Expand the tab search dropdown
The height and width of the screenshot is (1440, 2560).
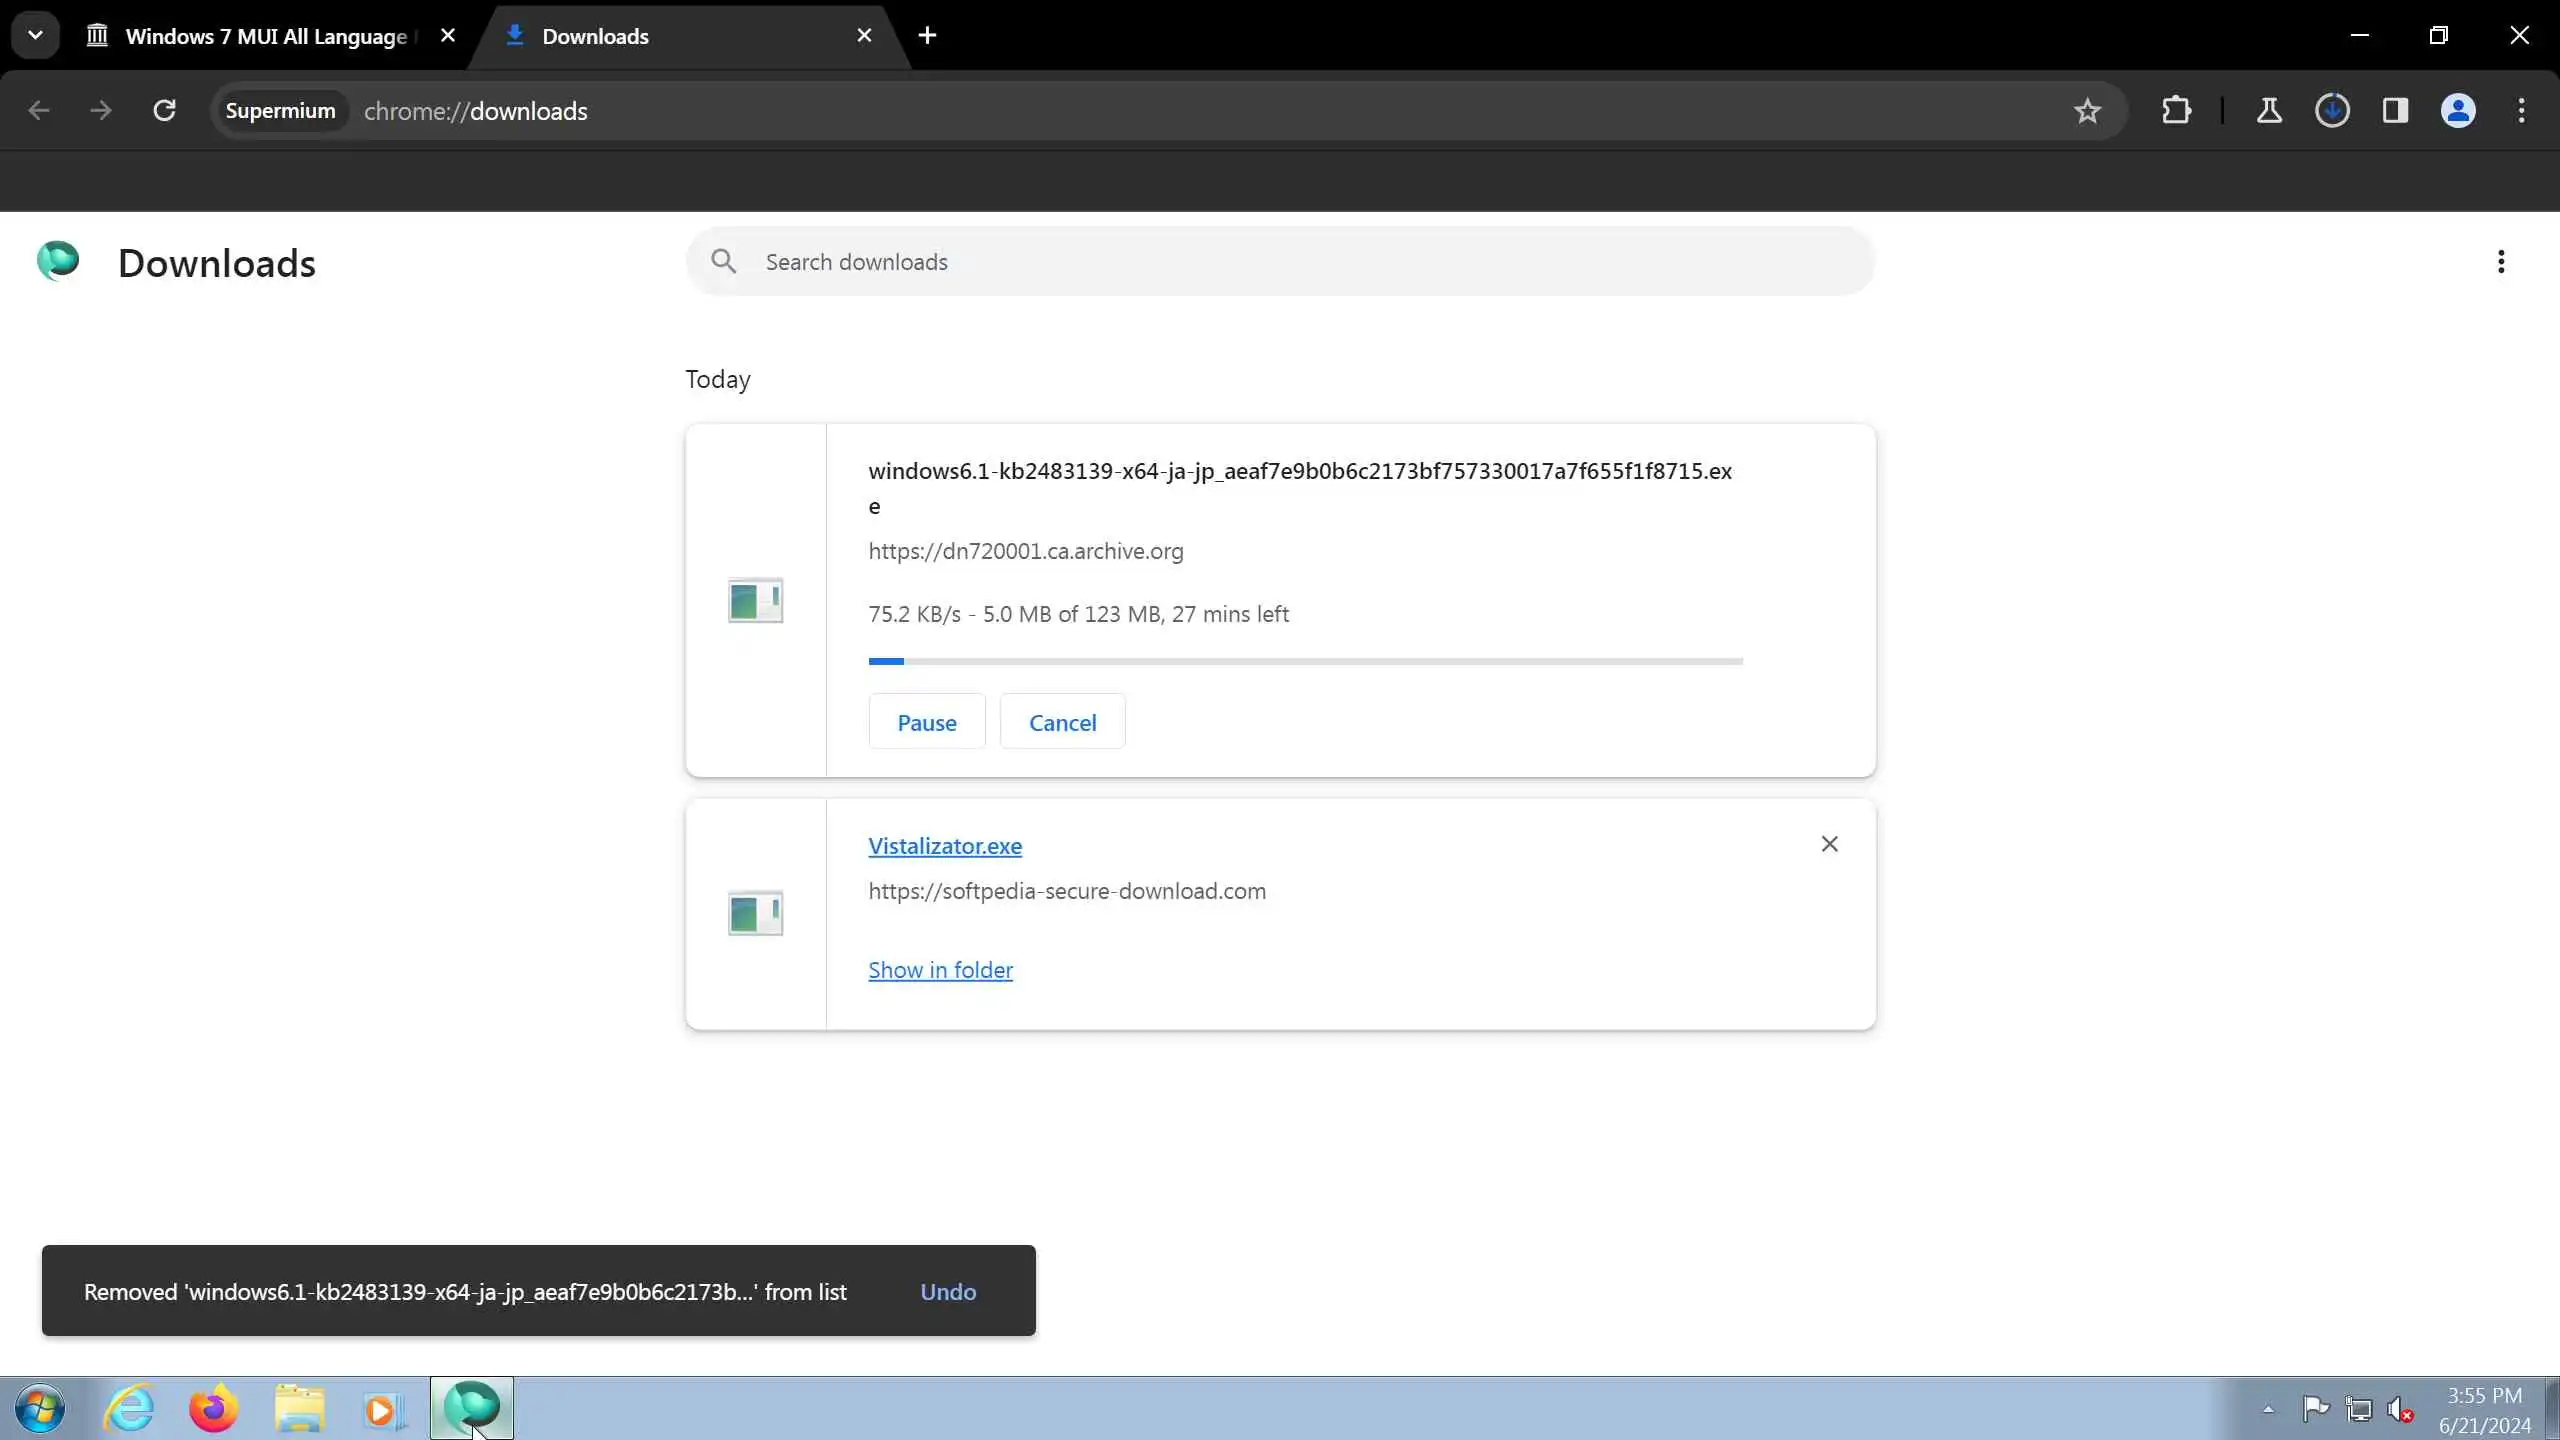[35, 36]
